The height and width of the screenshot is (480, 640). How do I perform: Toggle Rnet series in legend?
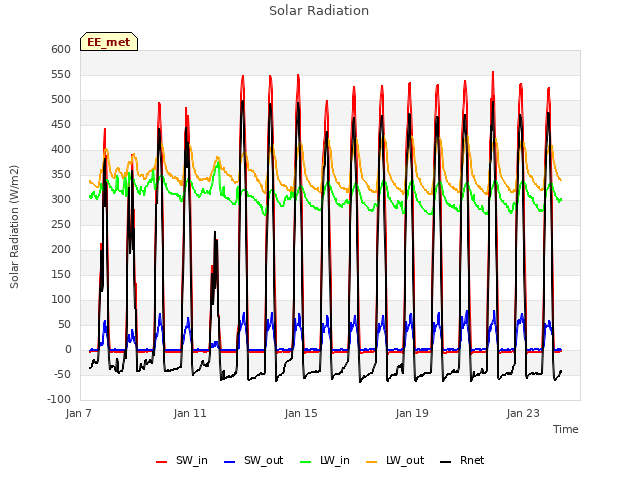coord(462,460)
